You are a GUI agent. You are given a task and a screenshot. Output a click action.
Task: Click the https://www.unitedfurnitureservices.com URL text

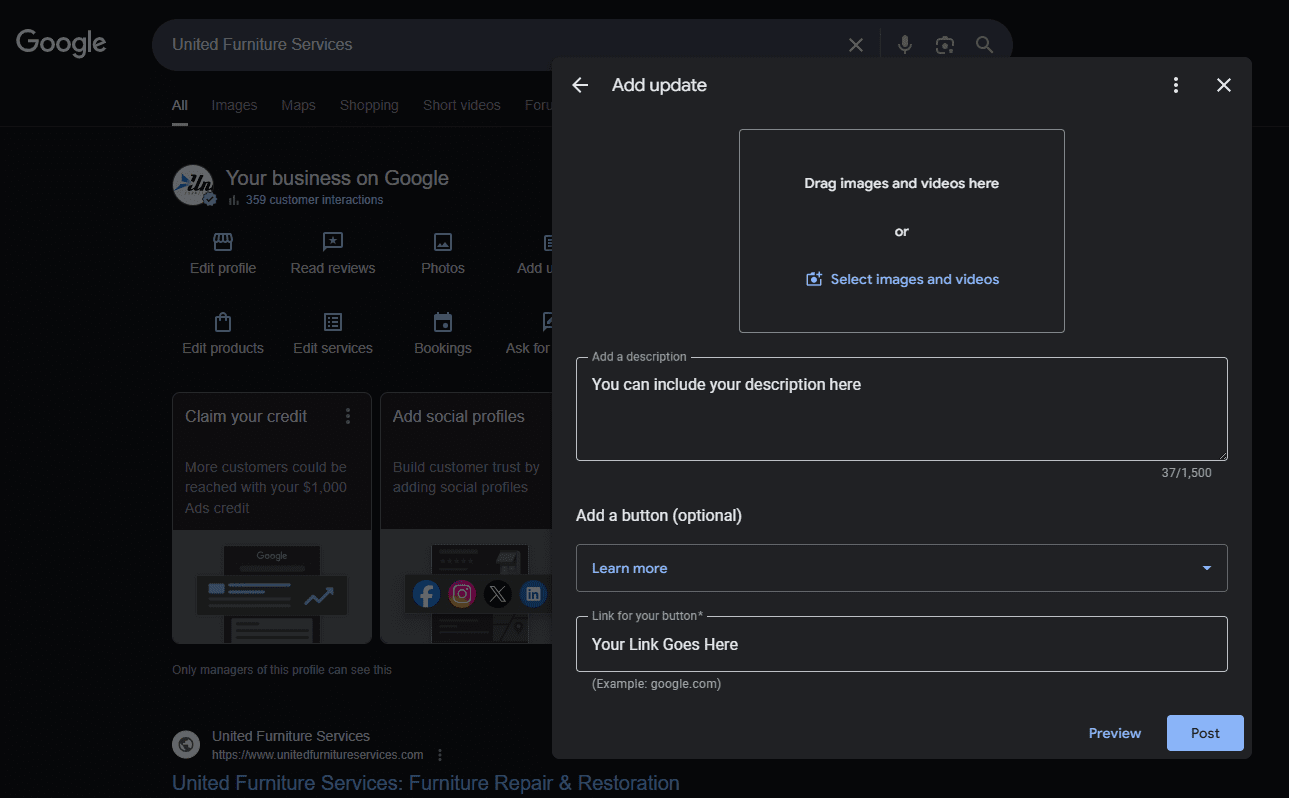coord(317,755)
